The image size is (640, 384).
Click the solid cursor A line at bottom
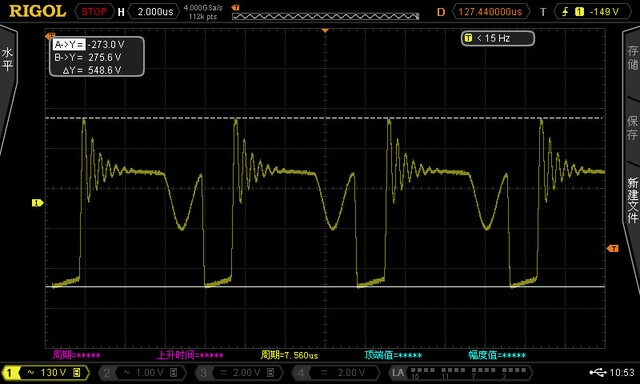[x=325, y=286]
